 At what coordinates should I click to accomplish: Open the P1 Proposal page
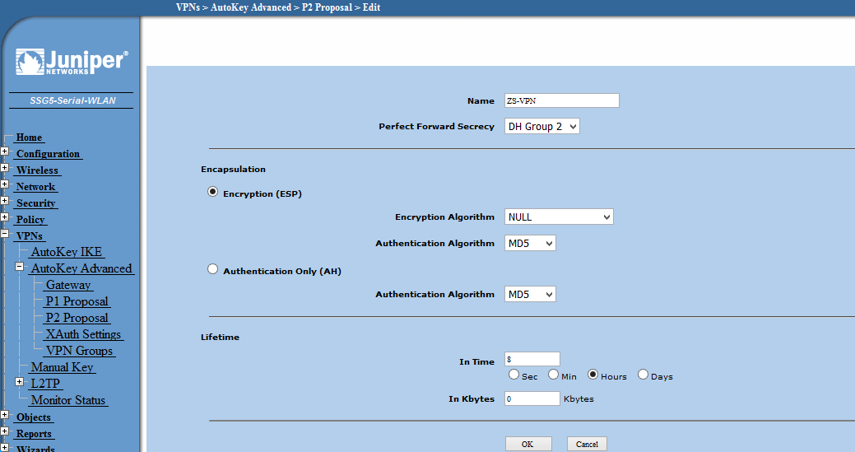tap(77, 301)
